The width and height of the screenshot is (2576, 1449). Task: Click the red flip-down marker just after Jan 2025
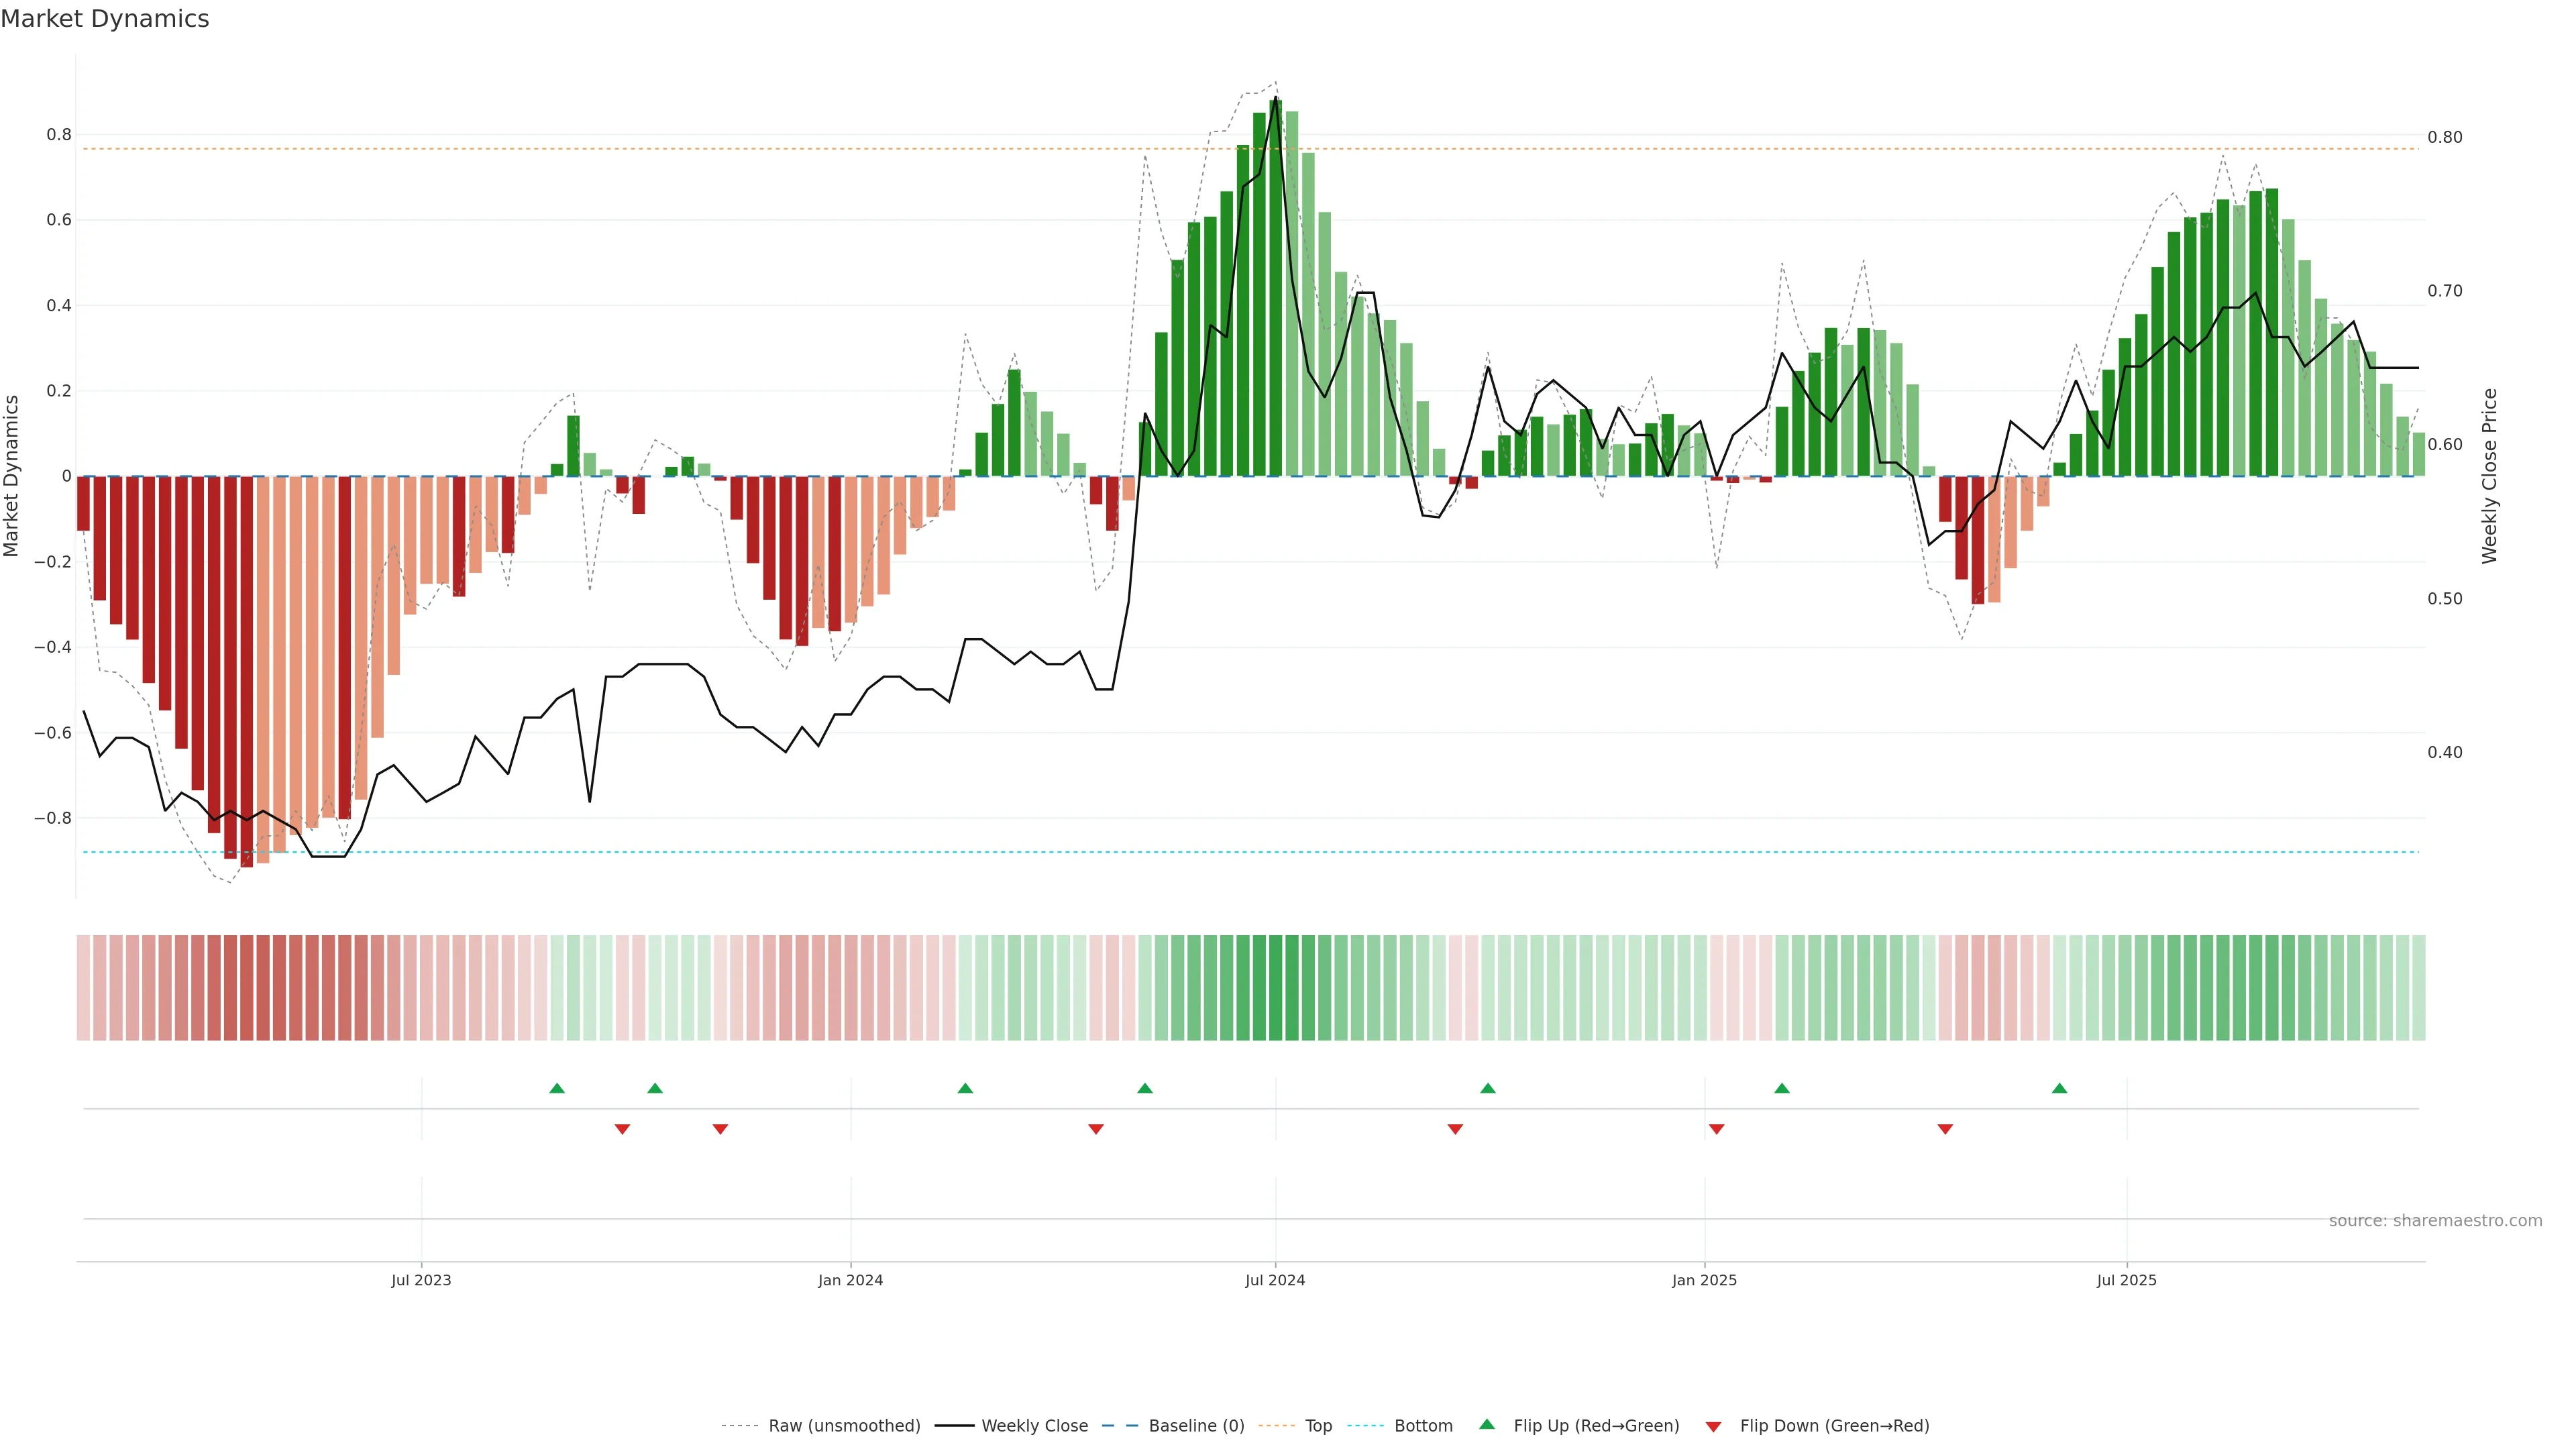click(x=1716, y=1129)
